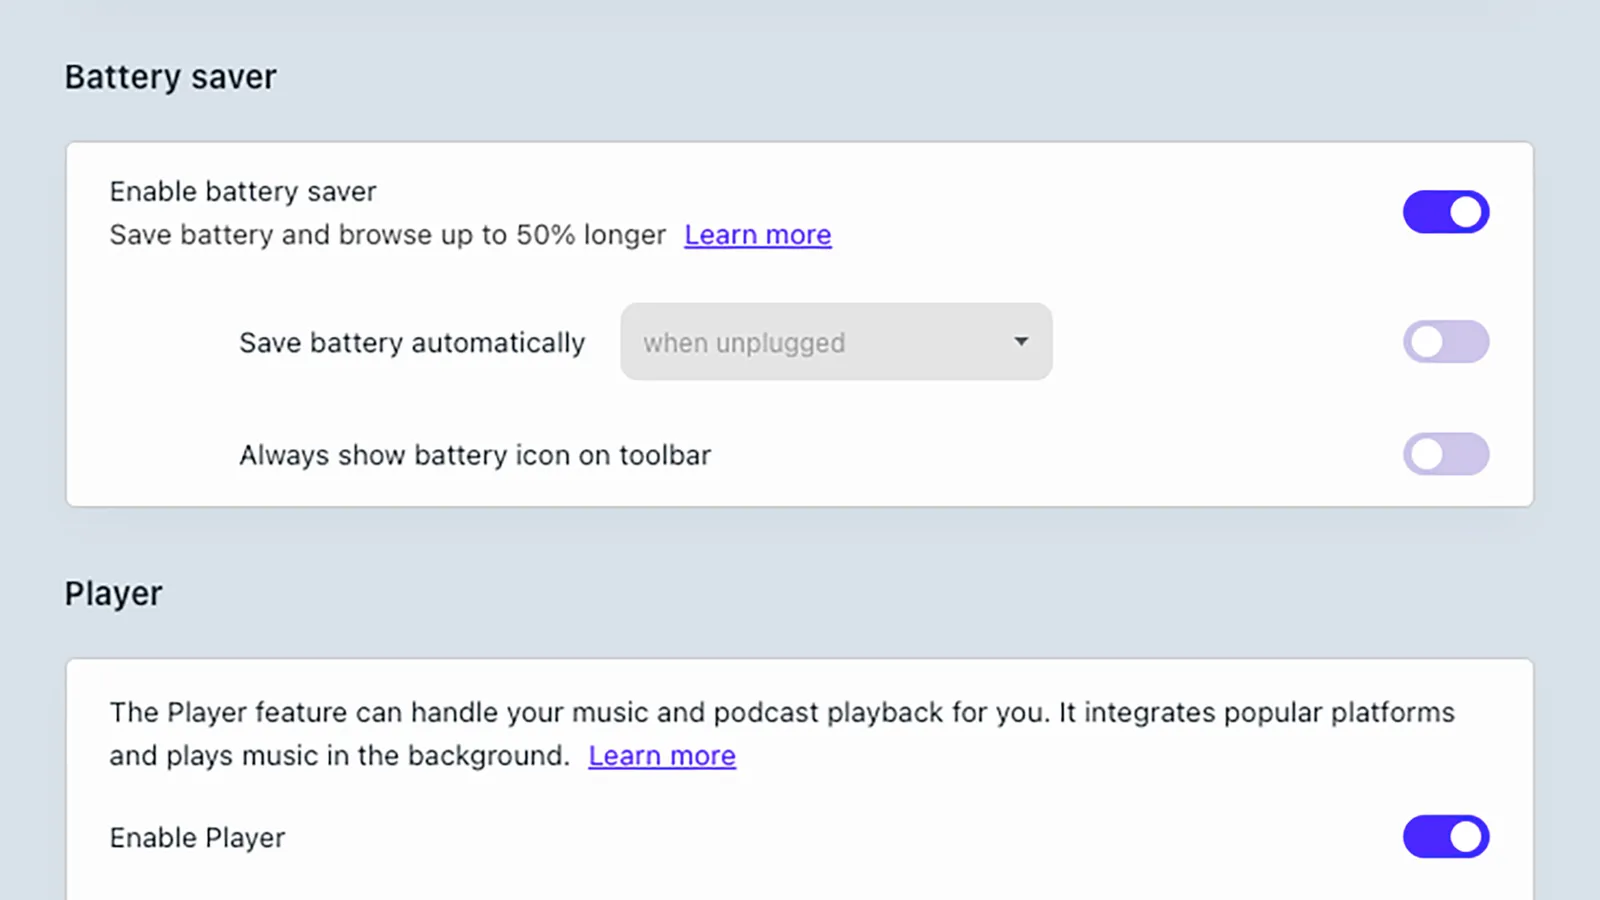Screen dimensions: 1600x900
Task: Switch off the Enable Player feature
Action: [x=1445, y=837]
